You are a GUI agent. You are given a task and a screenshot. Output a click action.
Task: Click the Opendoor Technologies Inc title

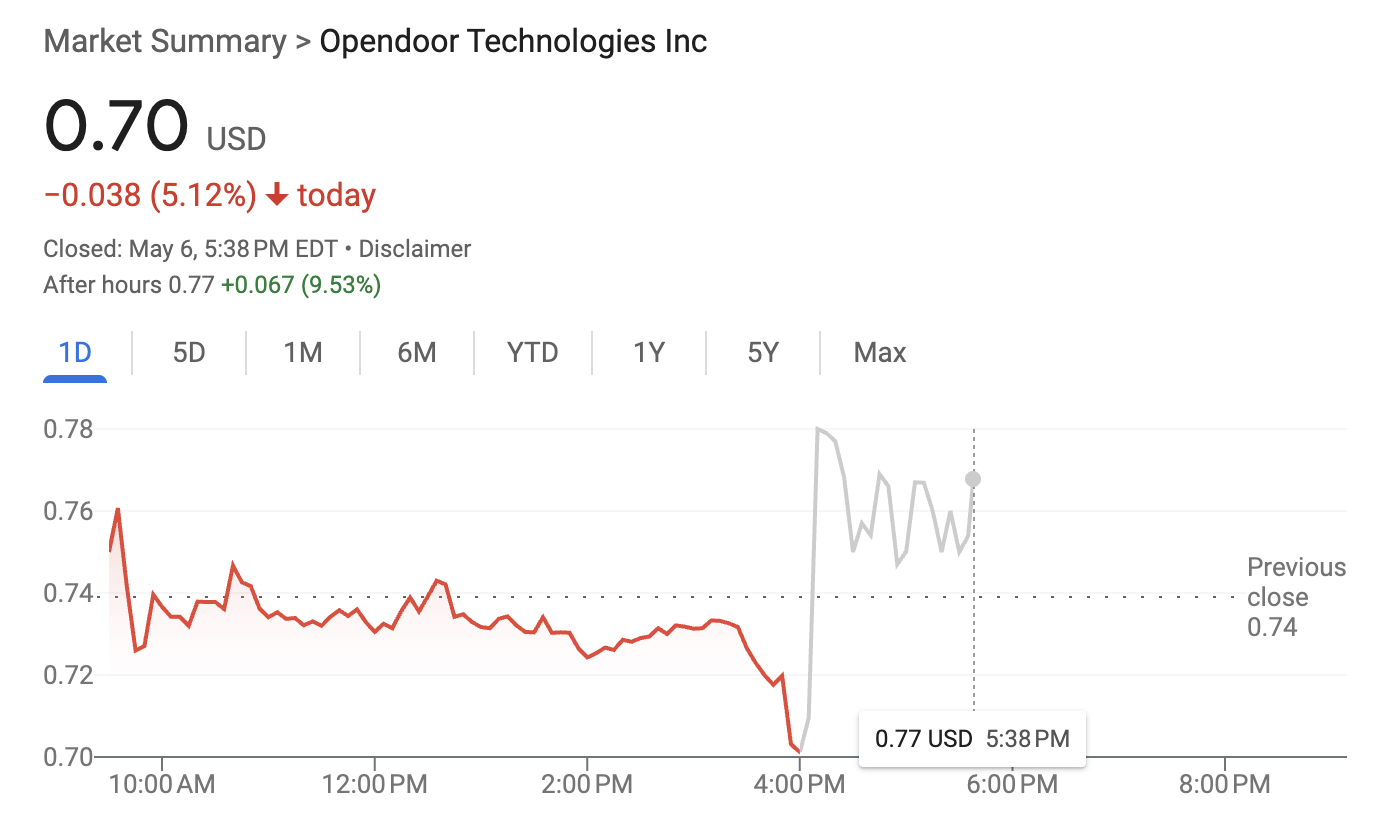pyautogui.click(x=513, y=42)
